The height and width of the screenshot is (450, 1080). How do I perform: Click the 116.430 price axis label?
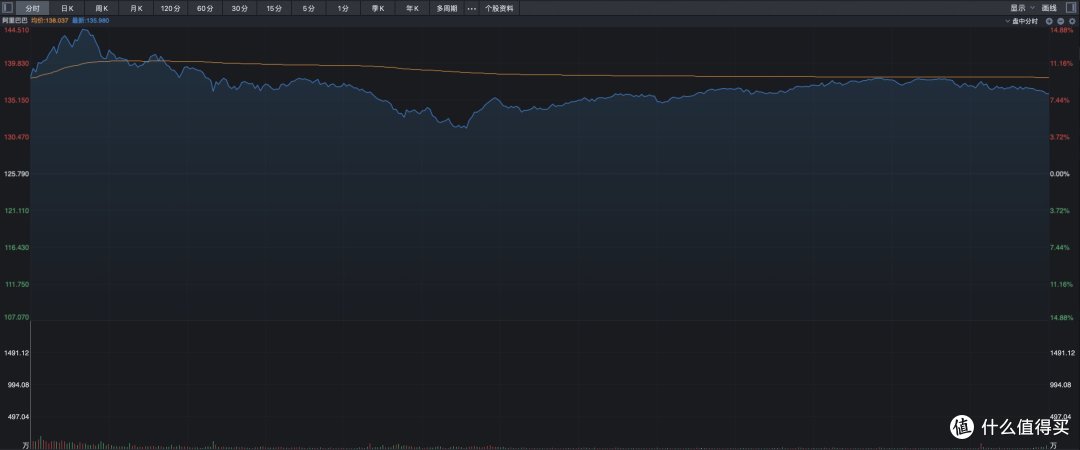17,247
